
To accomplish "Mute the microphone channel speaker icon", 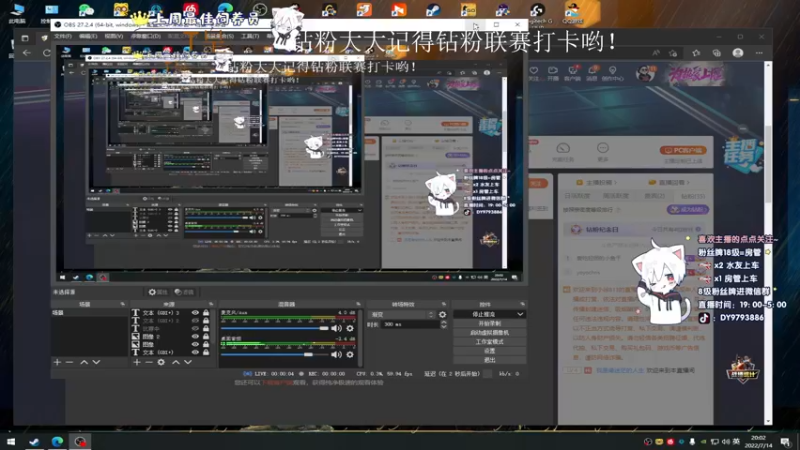I will (x=336, y=329).
